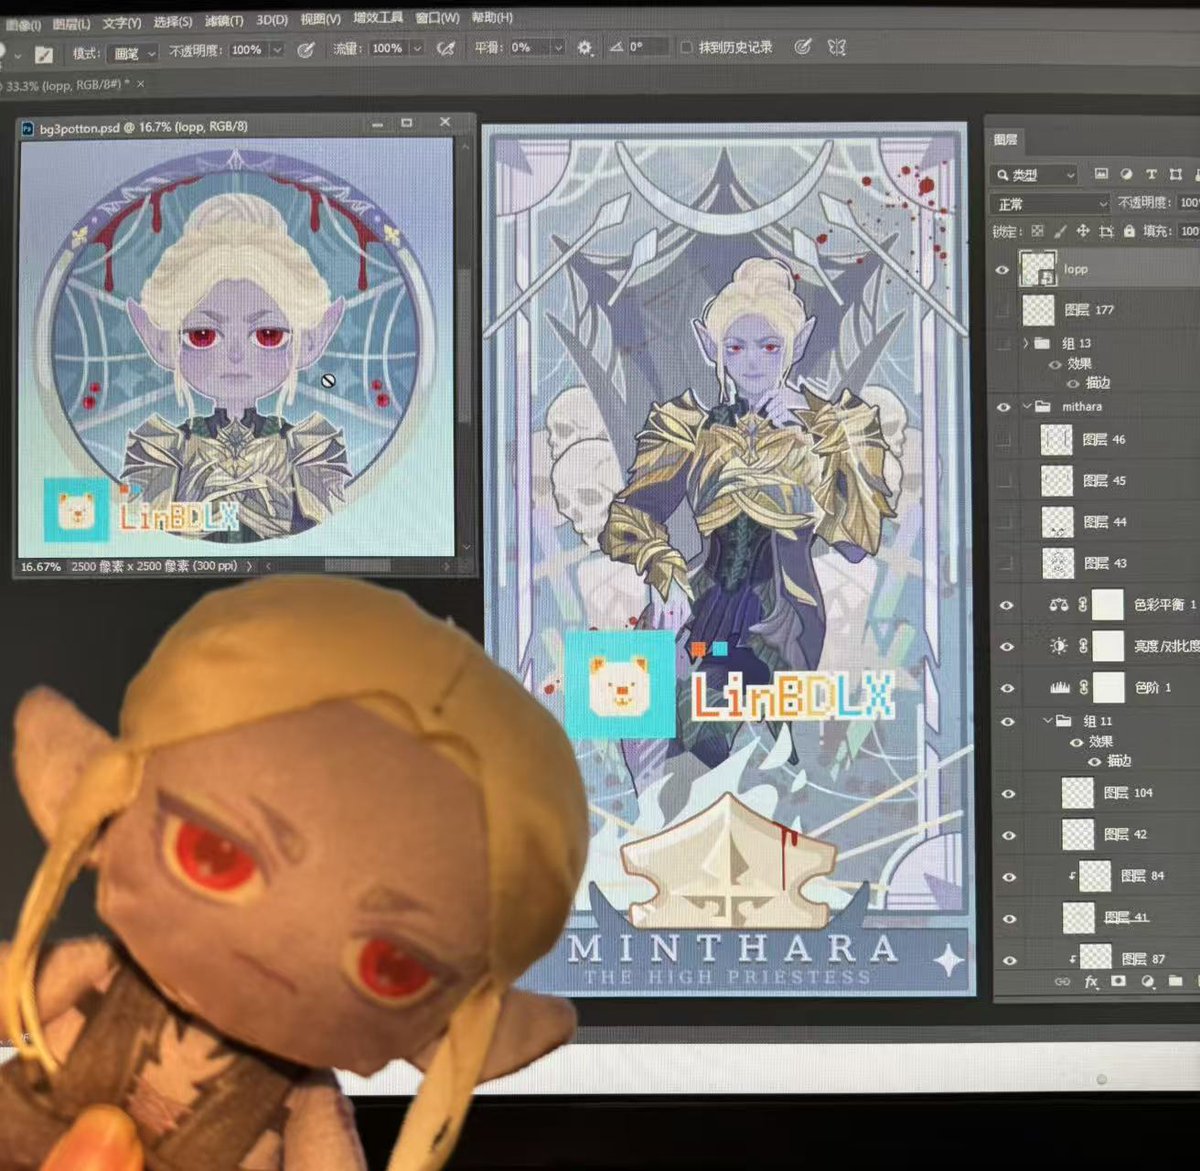Viewport: 1200px width, 1171px height.
Task: Open the 图层(L) menu
Action: [x=71, y=23]
